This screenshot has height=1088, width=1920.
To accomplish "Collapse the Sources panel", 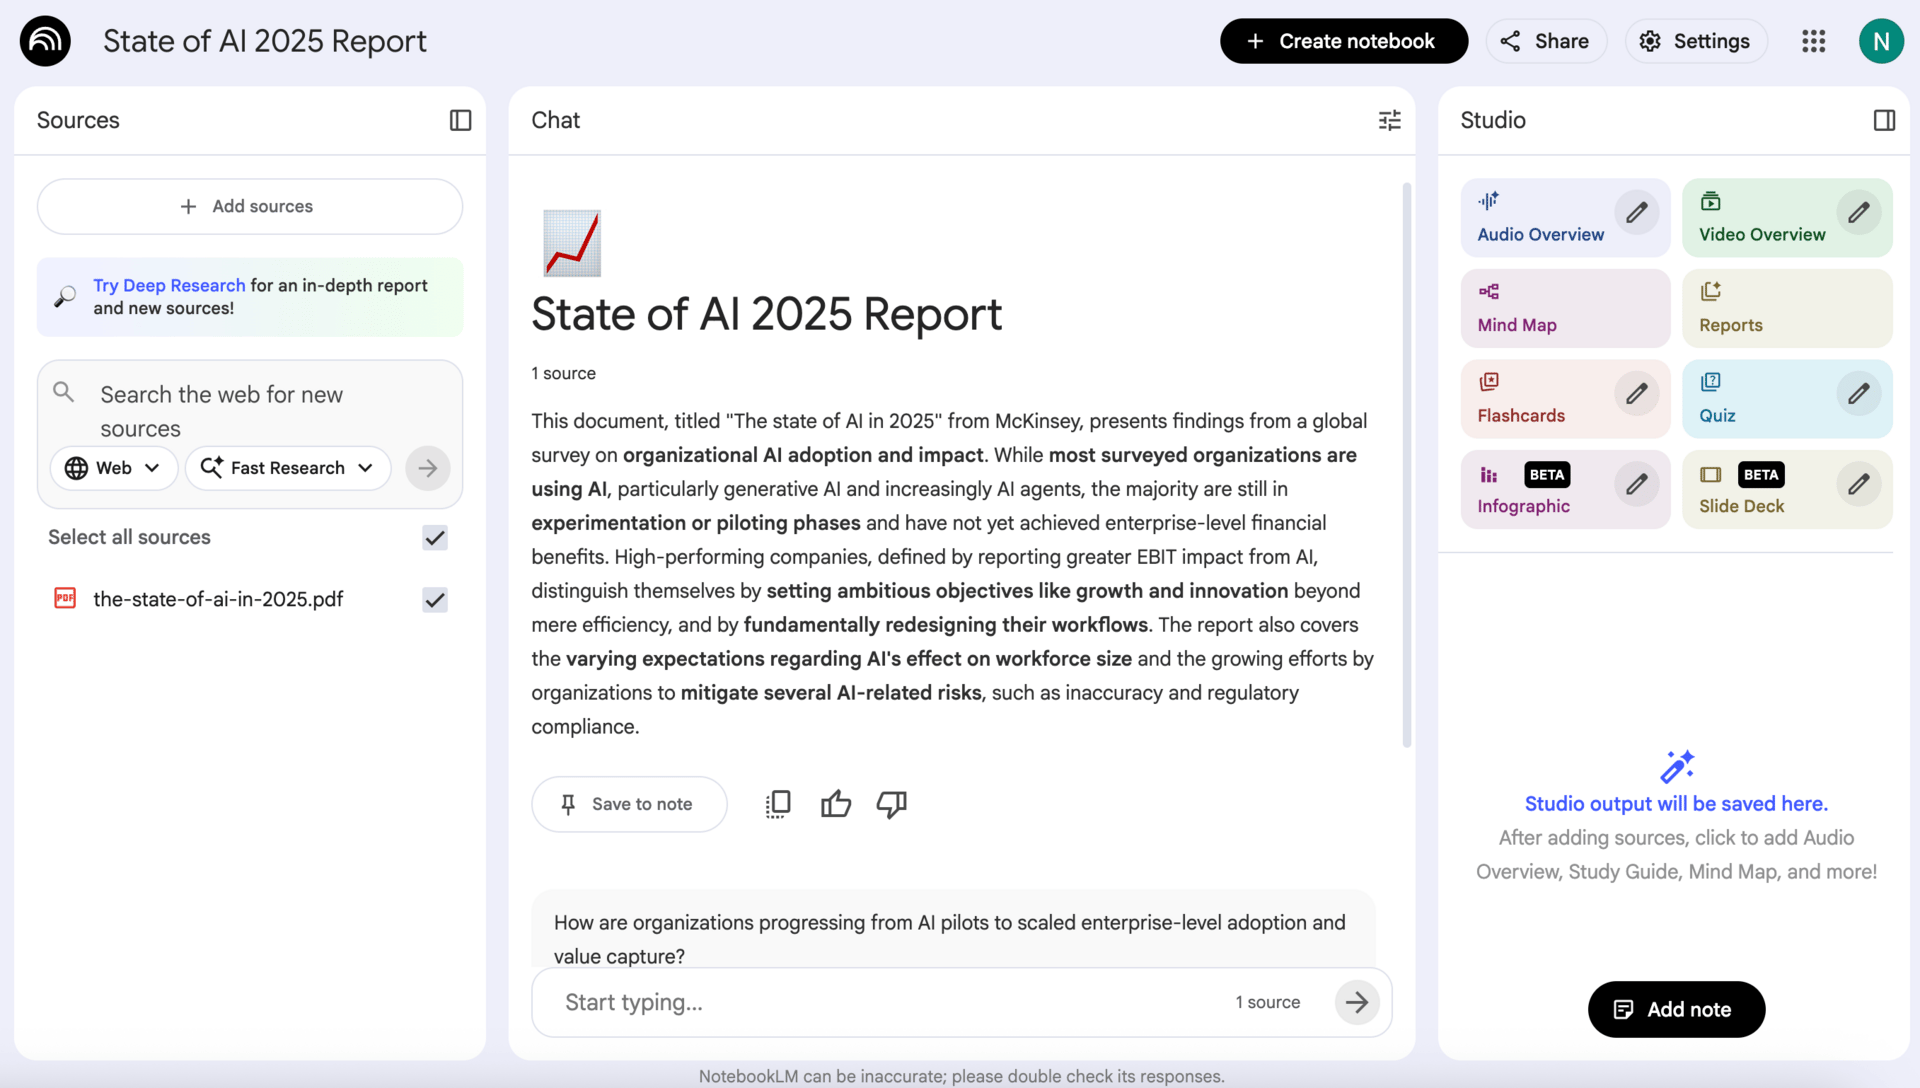I will [x=460, y=120].
